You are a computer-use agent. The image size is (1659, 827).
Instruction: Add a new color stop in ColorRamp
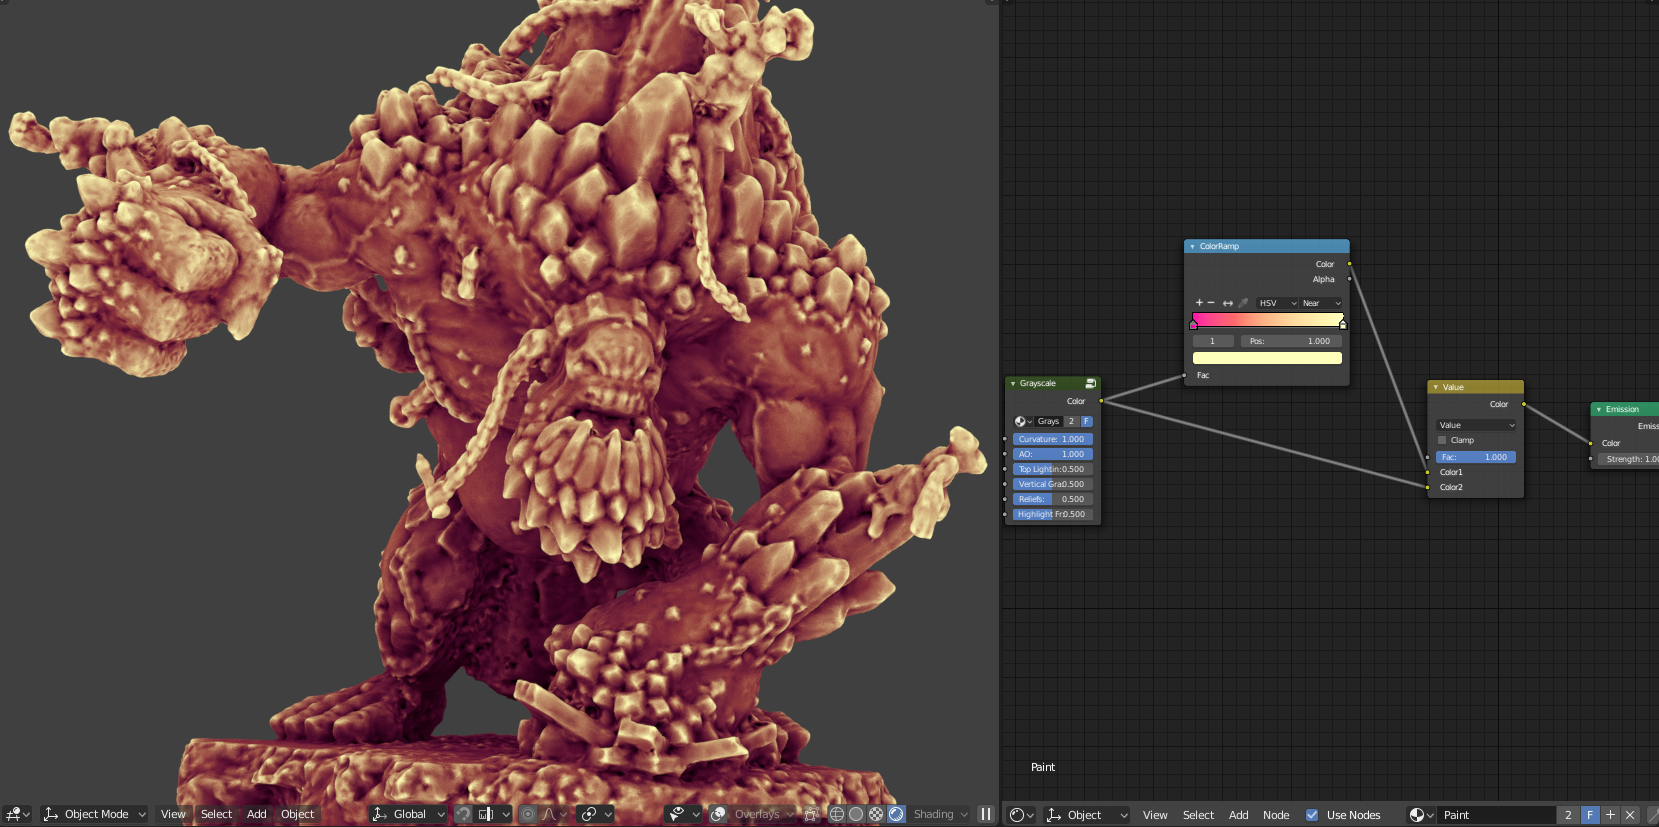(x=1199, y=303)
